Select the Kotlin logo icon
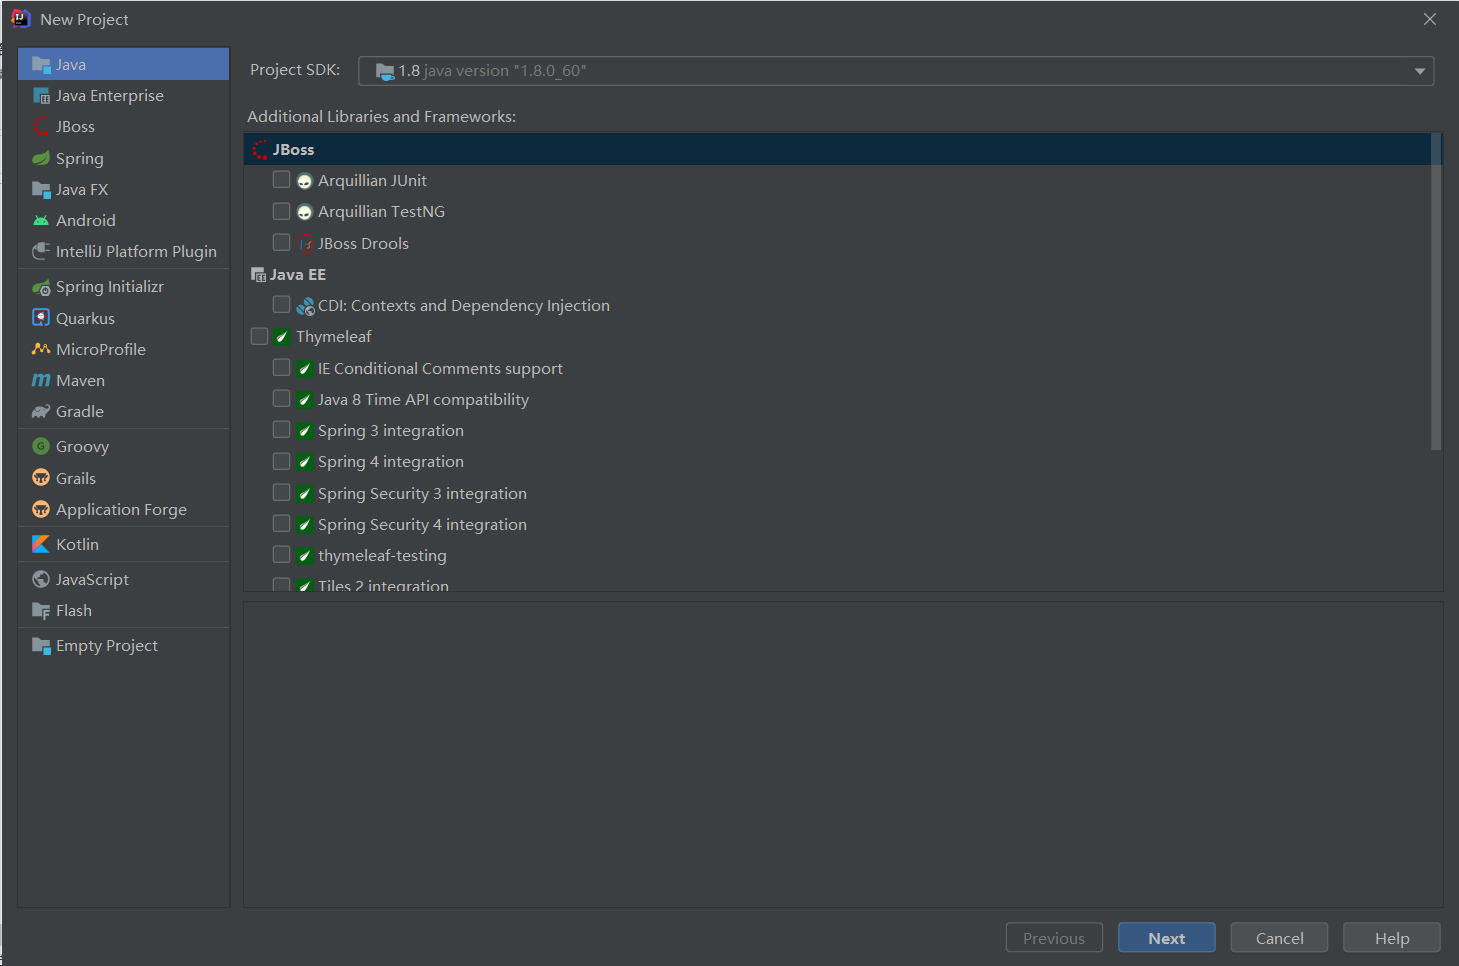The height and width of the screenshot is (966, 1459). 41,544
